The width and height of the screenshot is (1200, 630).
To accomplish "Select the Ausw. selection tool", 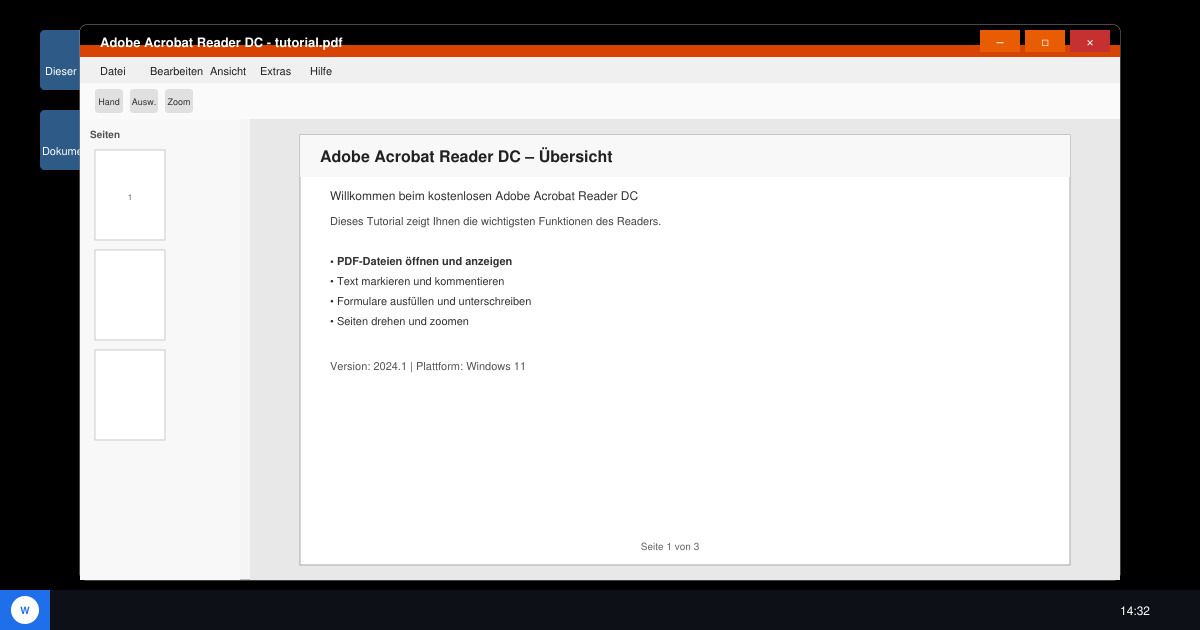I will (x=144, y=101).
